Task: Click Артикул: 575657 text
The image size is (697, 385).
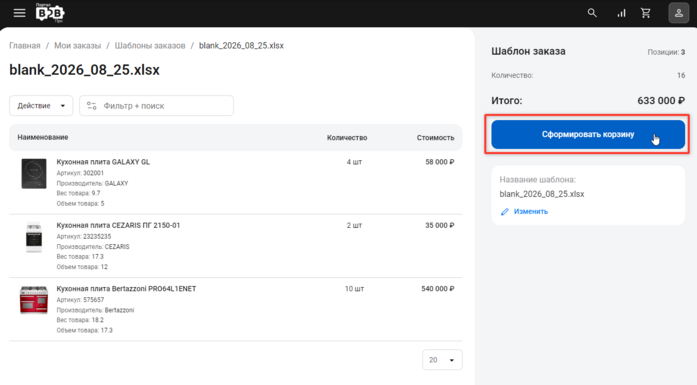Action: point(80,300)
